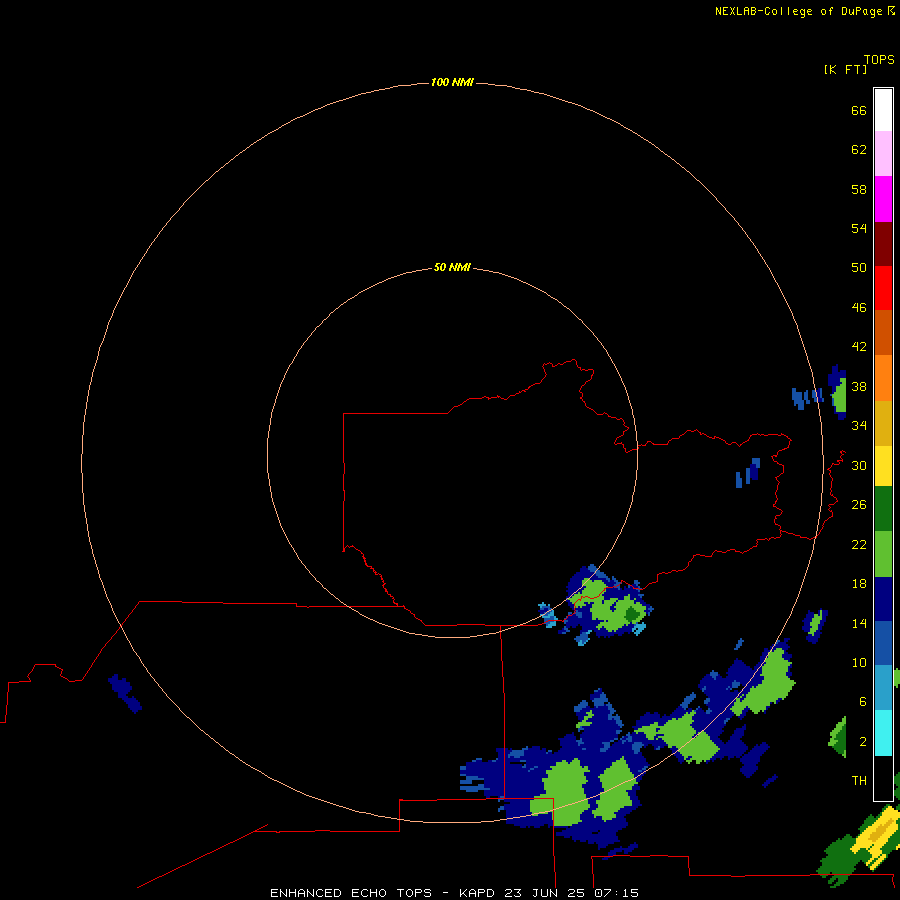Click the 62 legend value
The image size is (900, 900).
pyautogui.click(x=859, y=150)
